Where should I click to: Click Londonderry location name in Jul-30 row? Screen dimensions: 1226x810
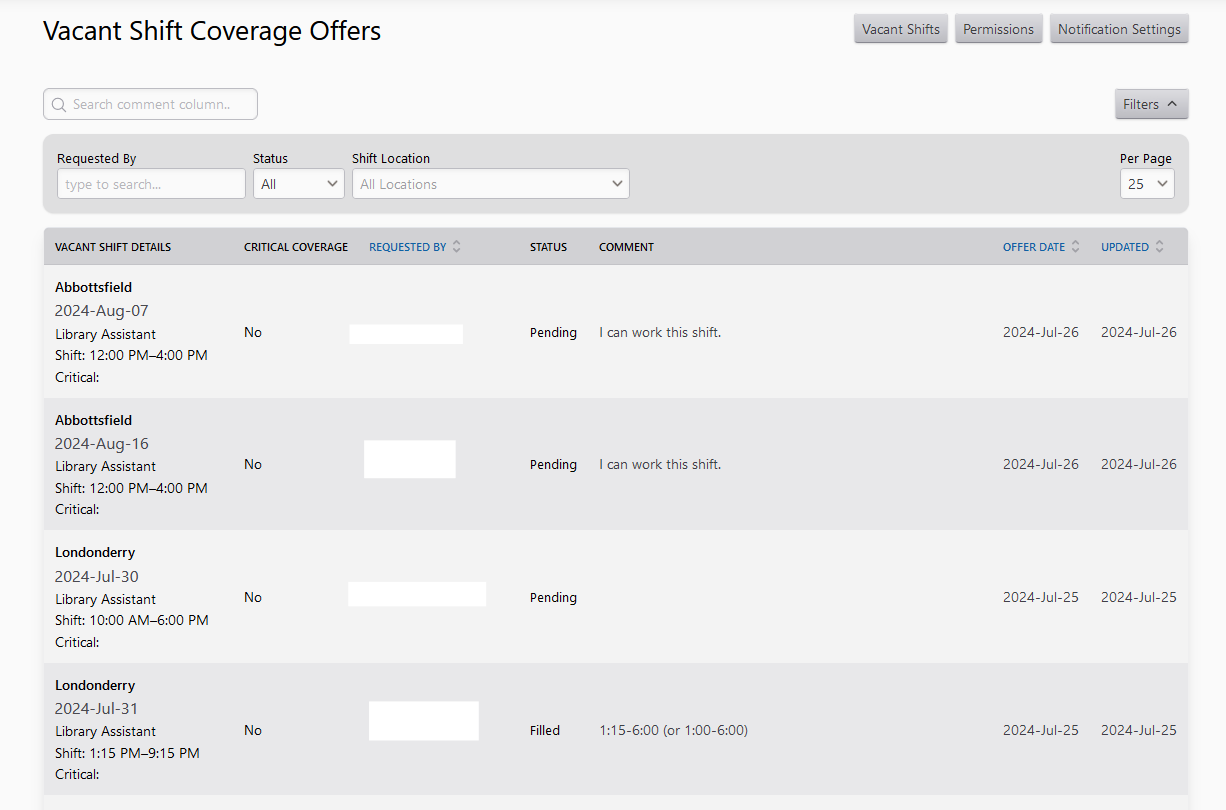[95, 552]
